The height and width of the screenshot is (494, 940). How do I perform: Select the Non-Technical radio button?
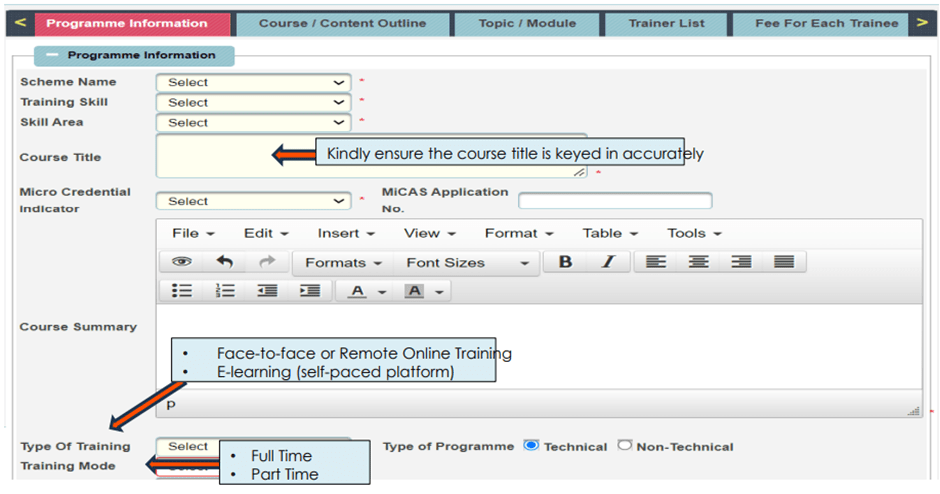(x=625, y=446)
